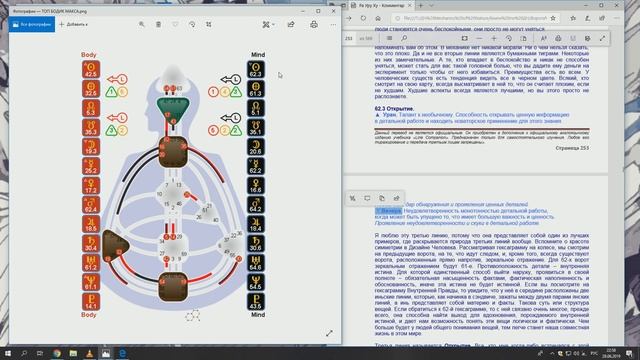Enter PDF fullscreen with the expand arrows
640x360 pixels.
pos(602,38)
